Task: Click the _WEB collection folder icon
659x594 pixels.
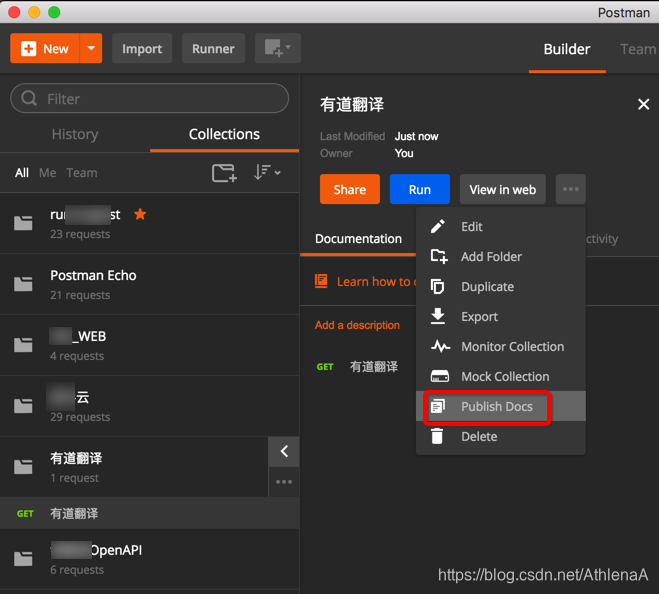Action: 23,345
